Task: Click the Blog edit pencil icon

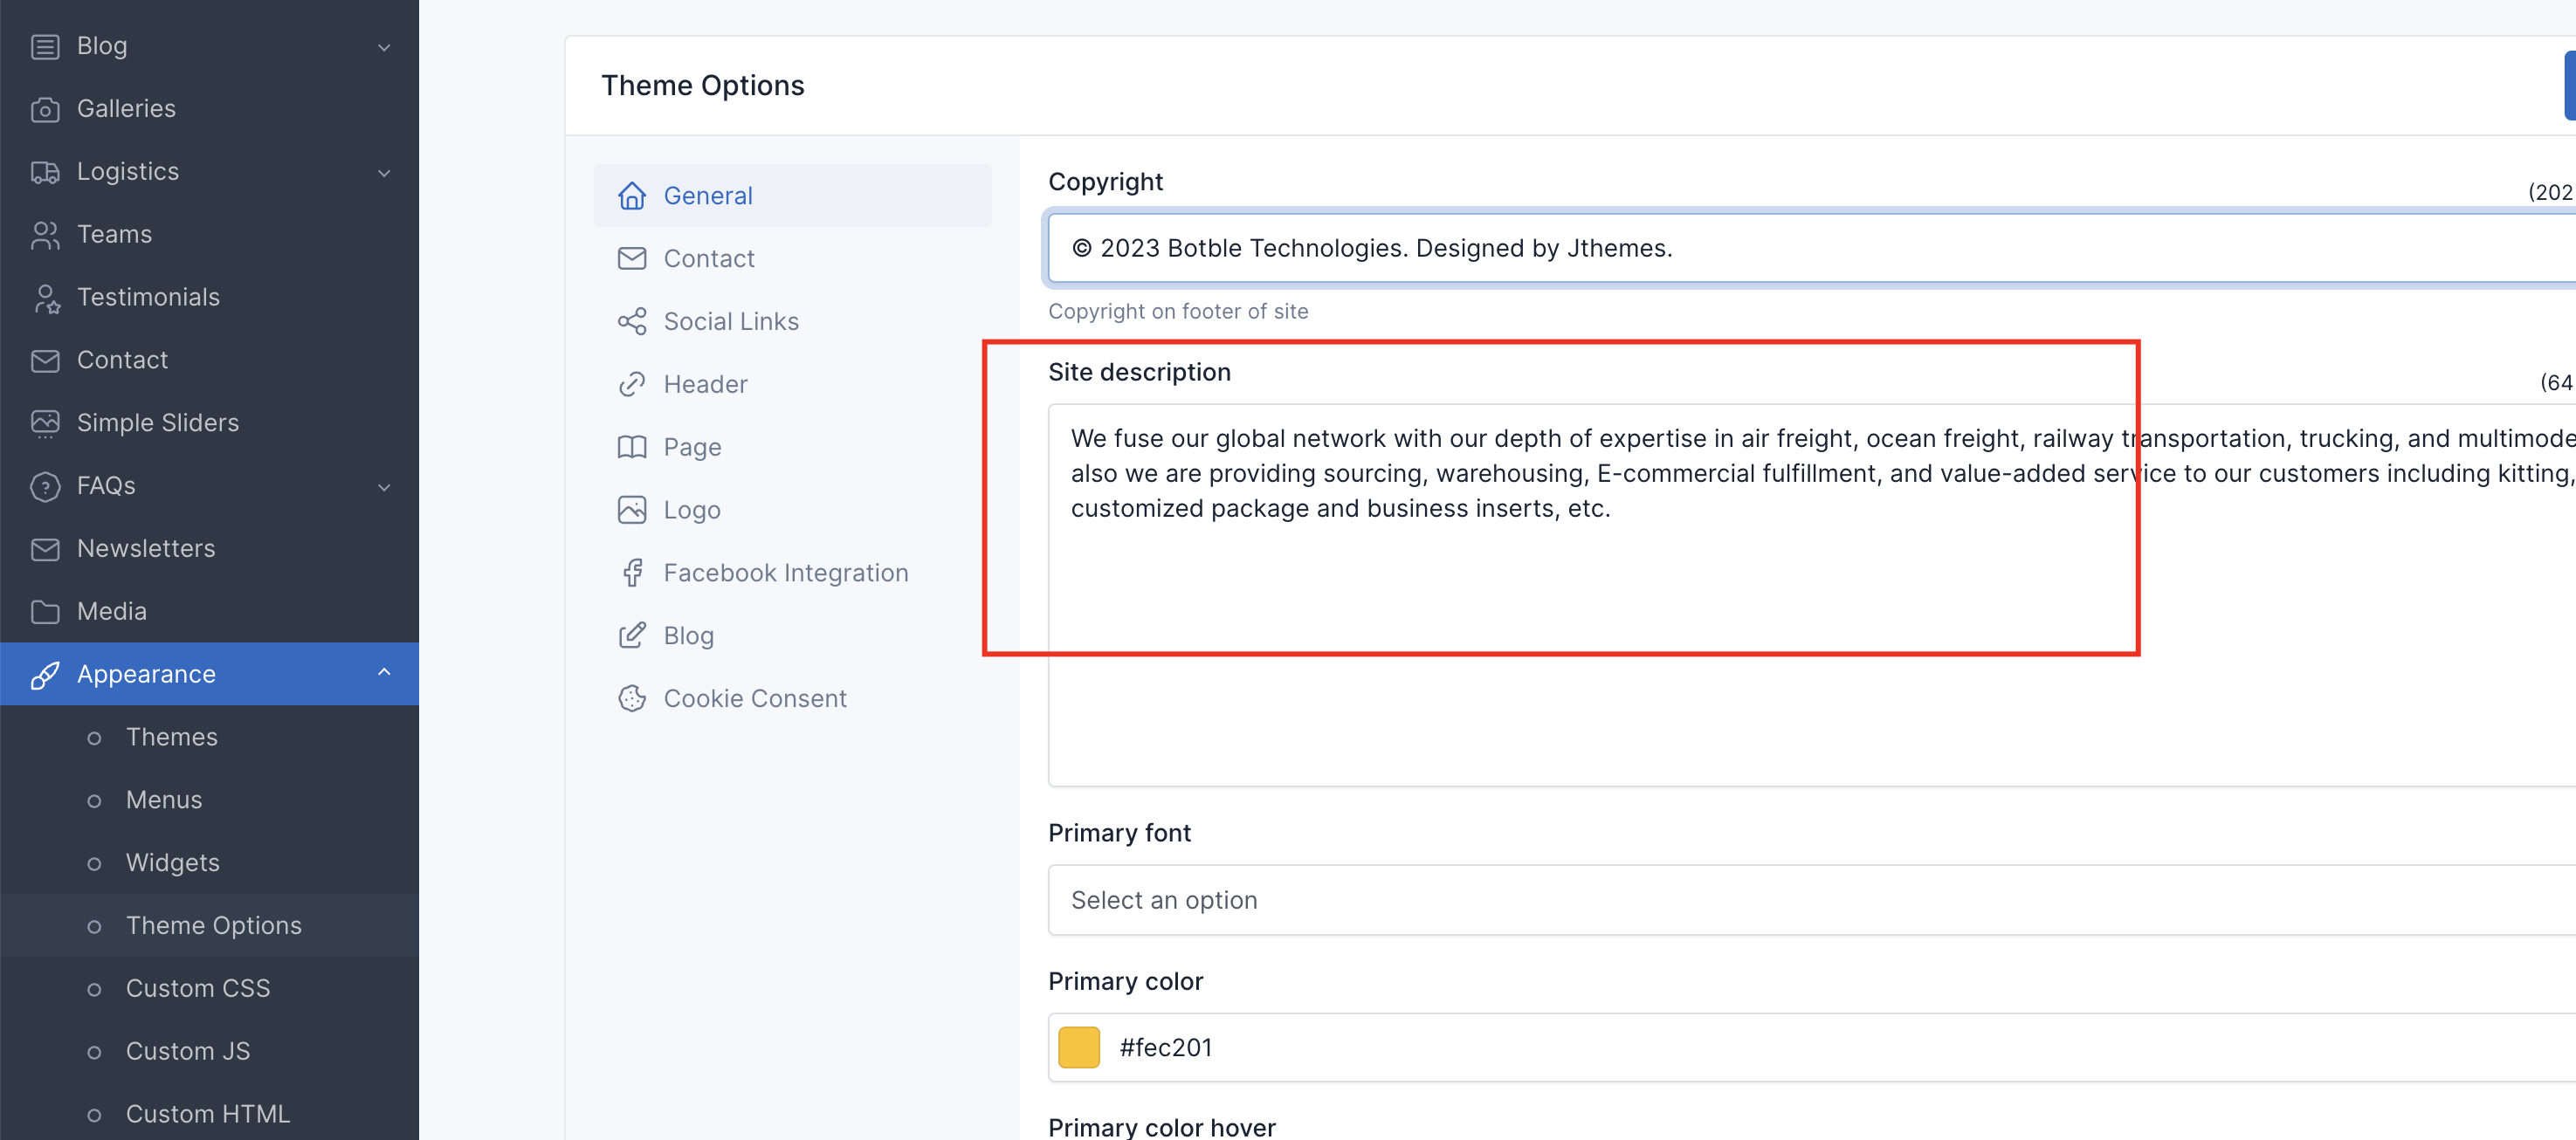Action: pyautogui.click(x=632, y=636)
